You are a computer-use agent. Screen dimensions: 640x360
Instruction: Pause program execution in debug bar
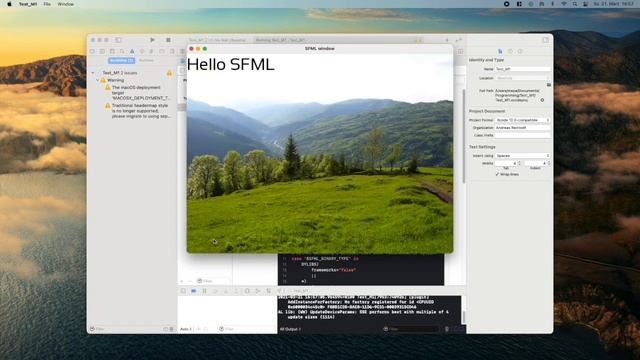204,291
